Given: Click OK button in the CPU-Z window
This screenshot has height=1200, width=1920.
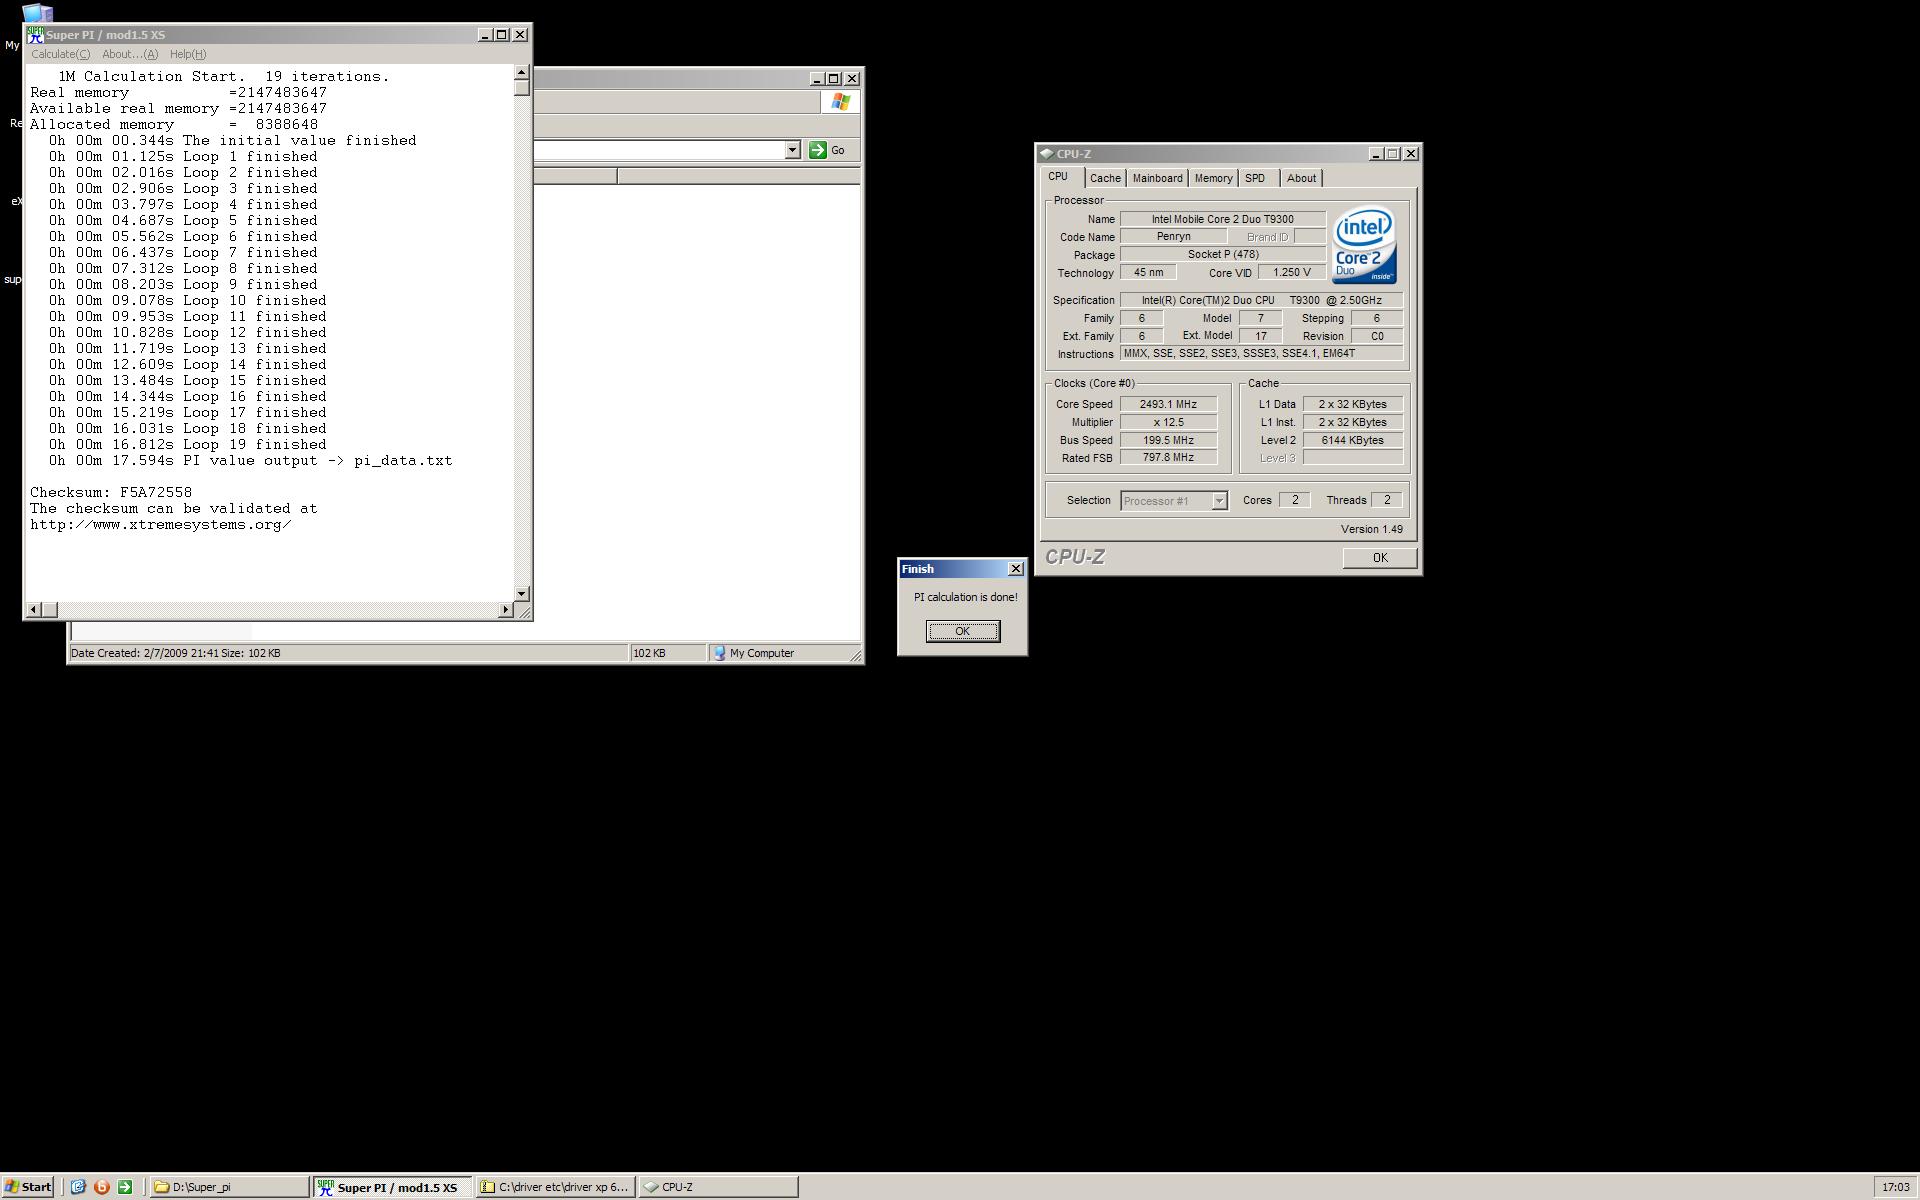Looking at the screenshot, I should [x=1380, y=558].
